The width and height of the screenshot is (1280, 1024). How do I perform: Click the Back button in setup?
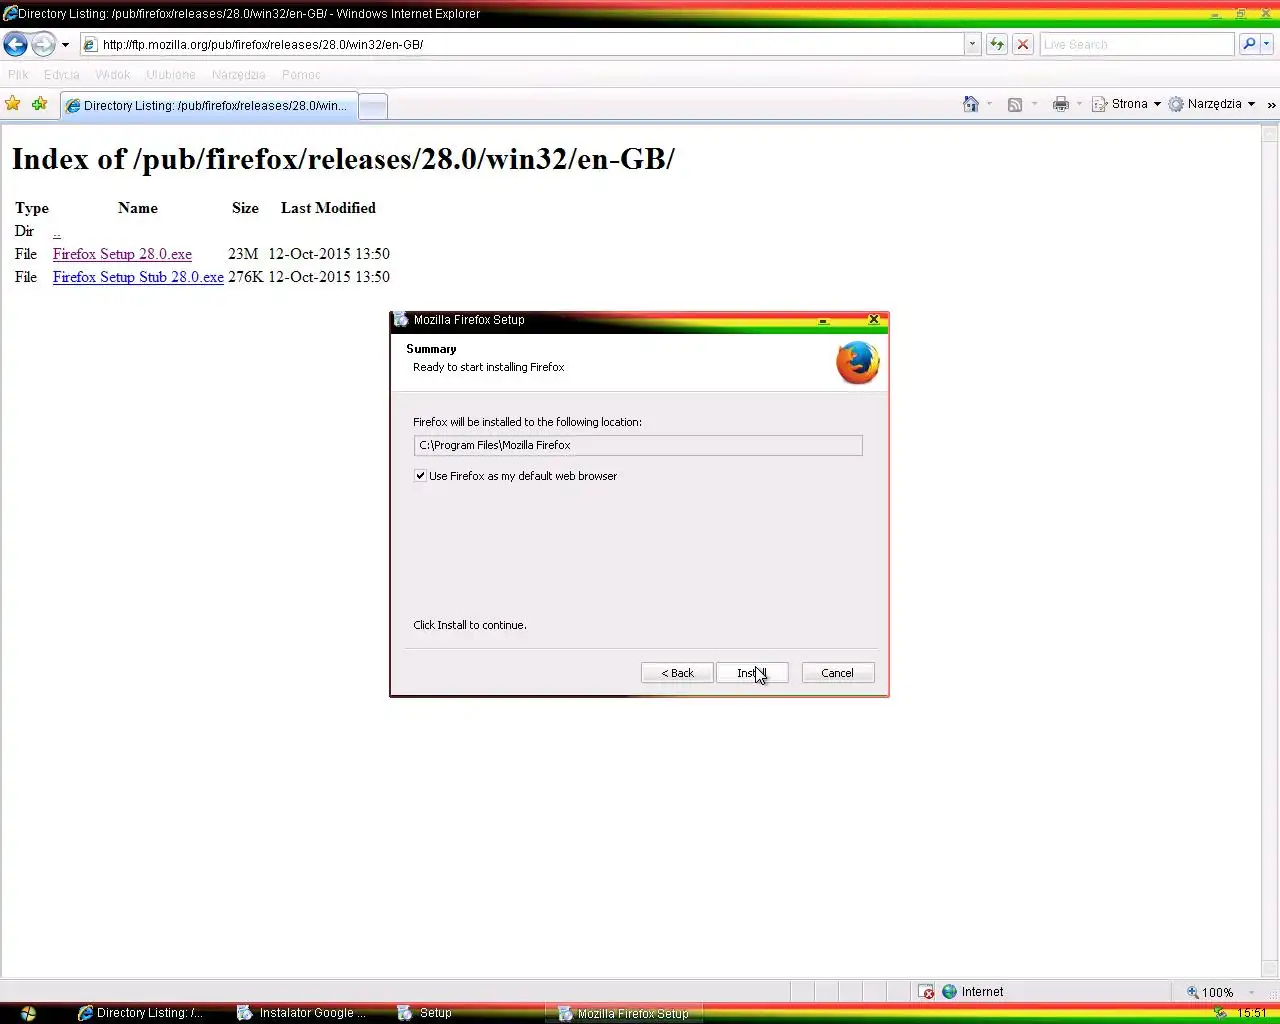click(x=677, y=673)
